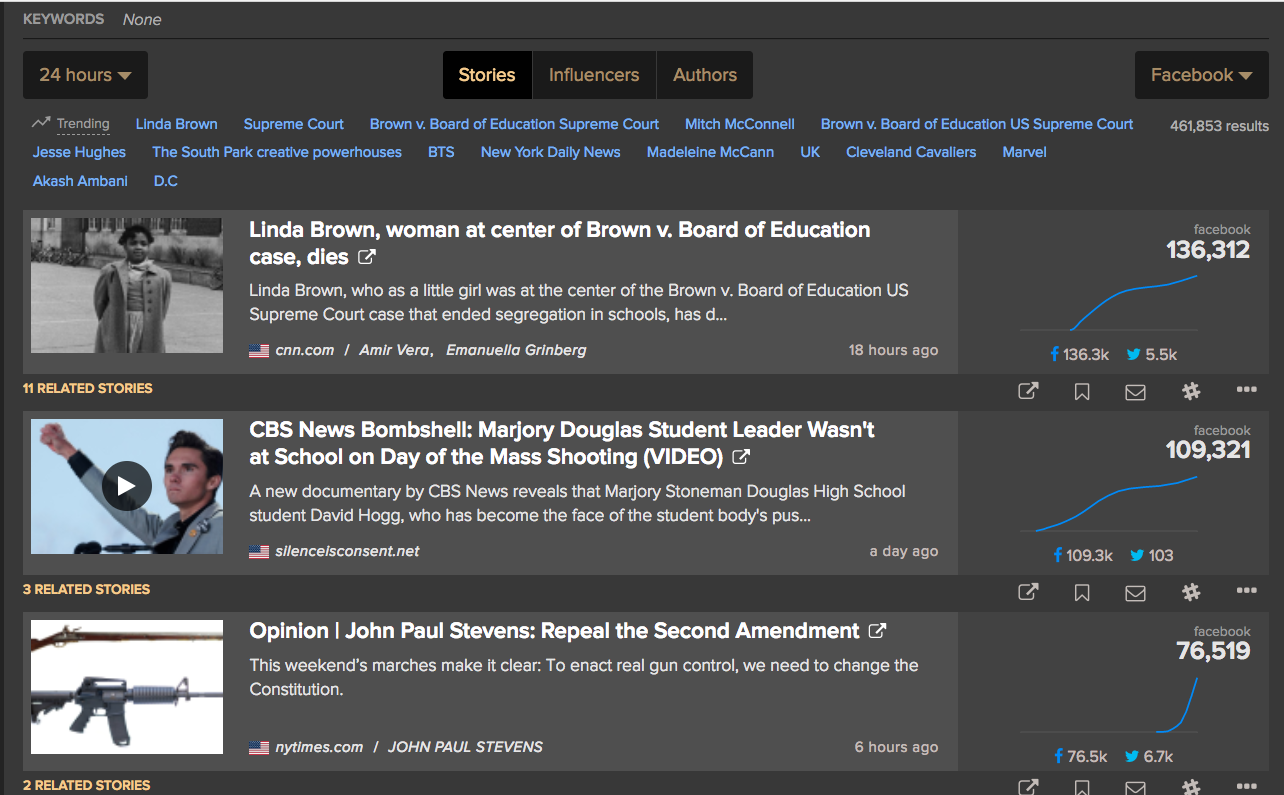This screenshot has height=795, width=1284.
Task: Click the 76,519 engagement trend chart
Action: tap(1108, 704)
